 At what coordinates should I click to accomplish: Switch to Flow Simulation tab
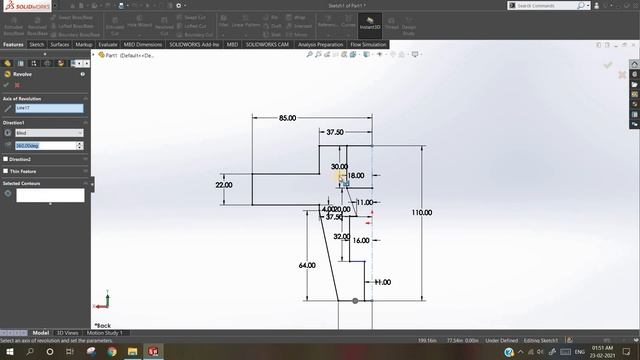(368, 44)
